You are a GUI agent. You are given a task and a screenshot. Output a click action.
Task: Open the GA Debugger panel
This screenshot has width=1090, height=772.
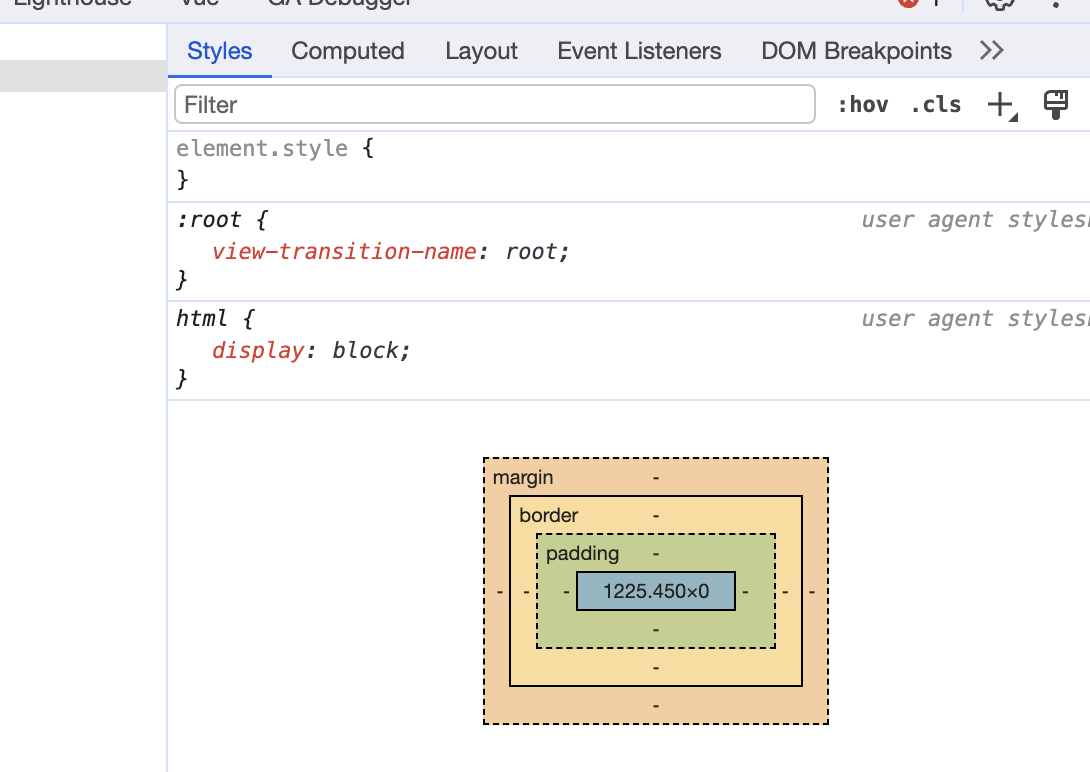[x=337, y=2]
